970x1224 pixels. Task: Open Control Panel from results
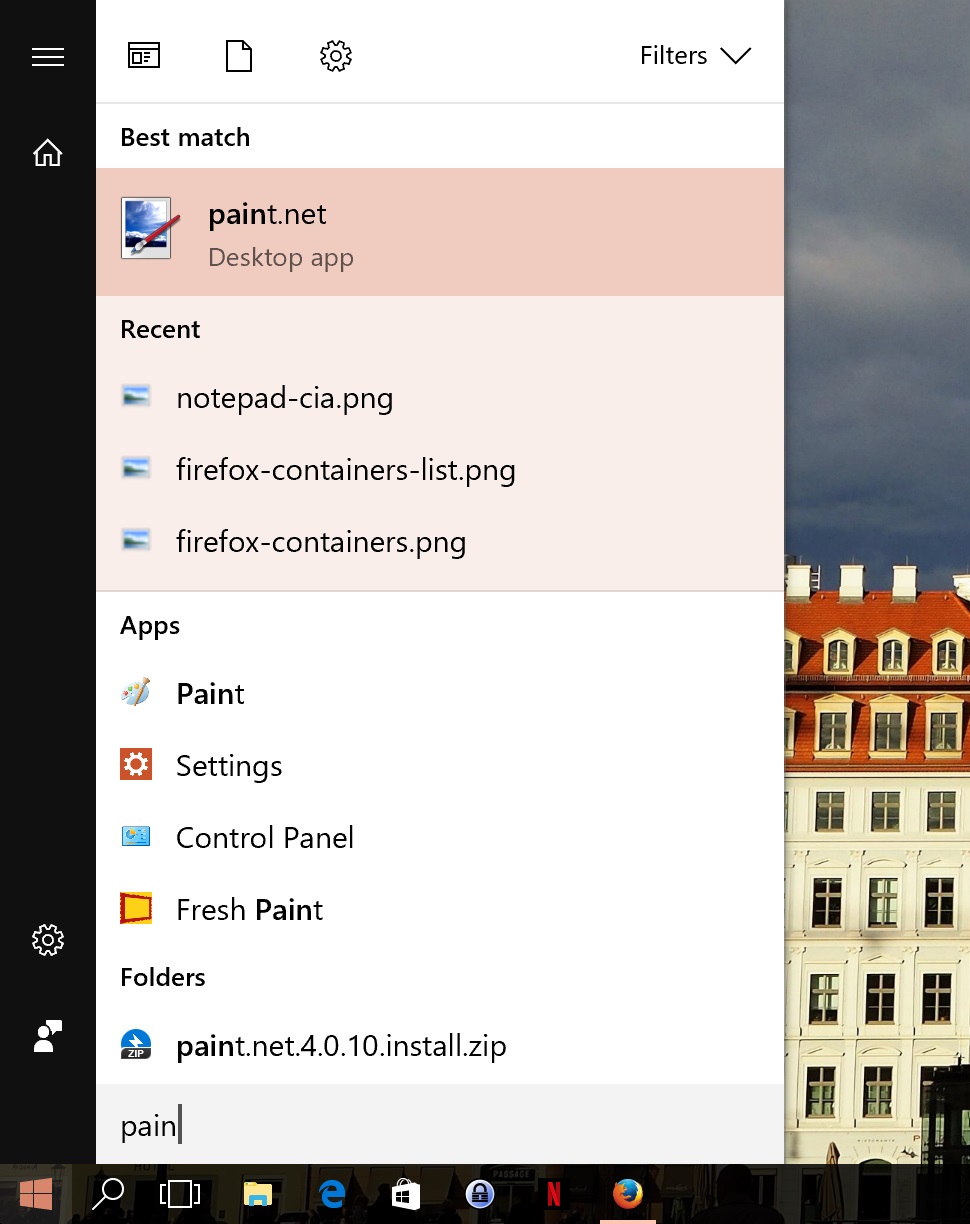click(x=440, y=838)
